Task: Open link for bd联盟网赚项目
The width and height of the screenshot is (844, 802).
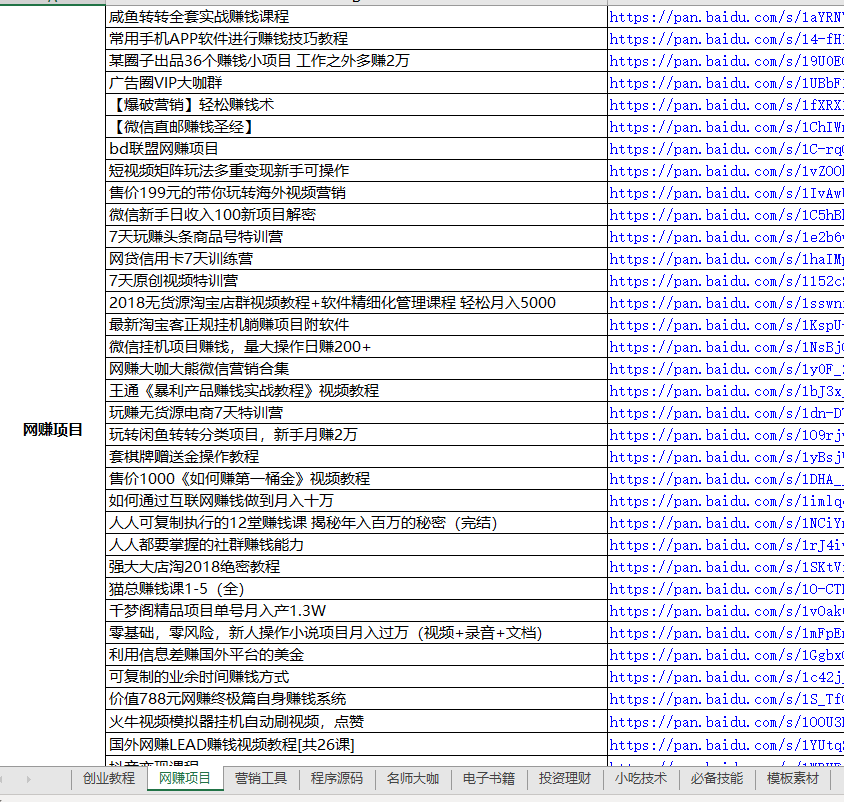Action: [720, 149]
